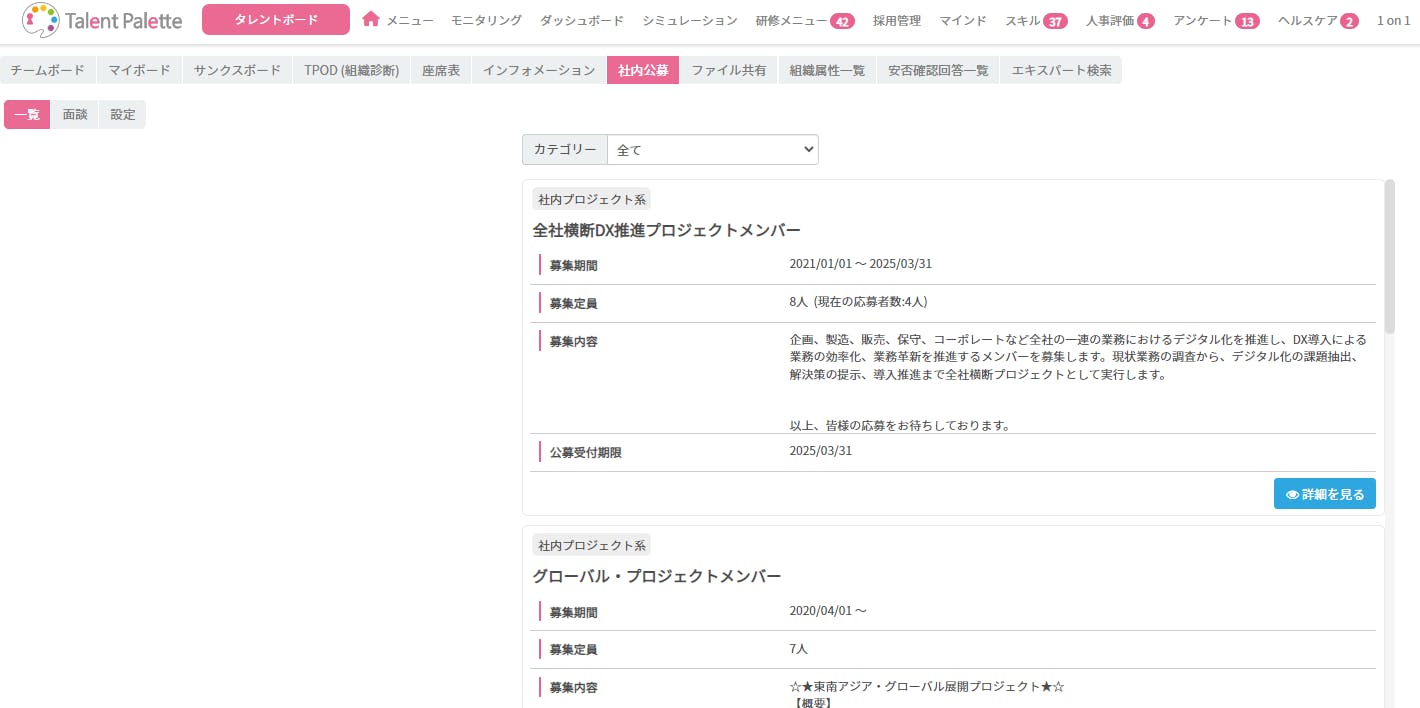This screenshot has width=1420, height=708.
Task: Open the TPOD (組織診断) tab
Action: pyautogui.click(x=351, y=70)
